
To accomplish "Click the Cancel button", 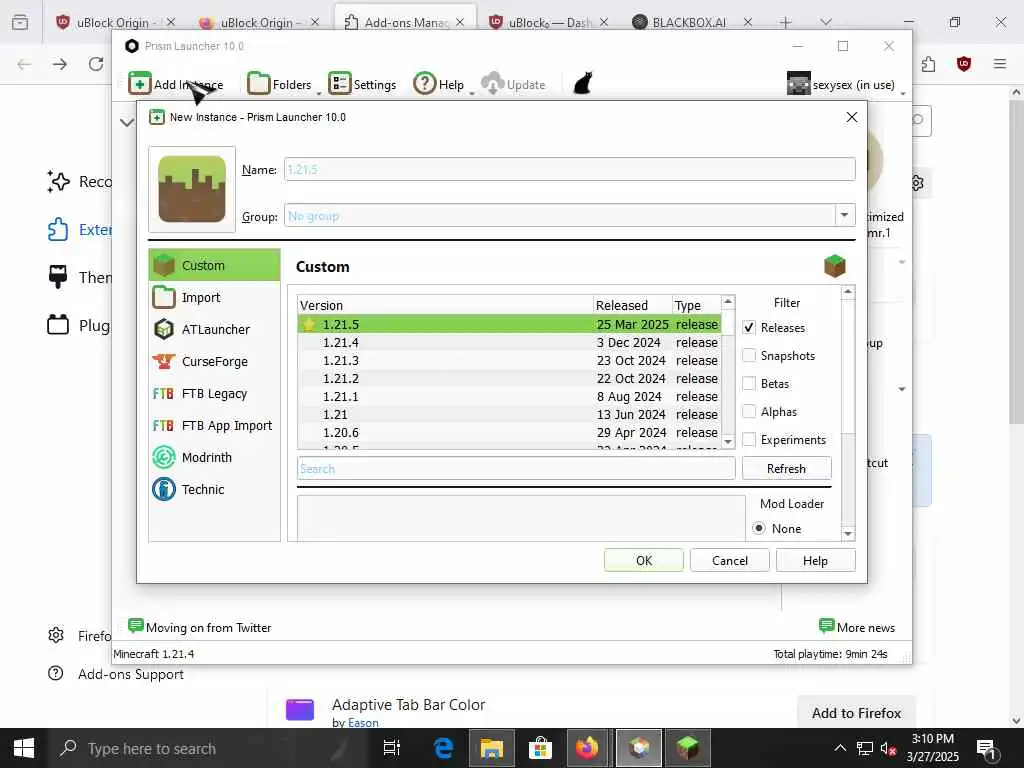I will (x=729, y=560).
